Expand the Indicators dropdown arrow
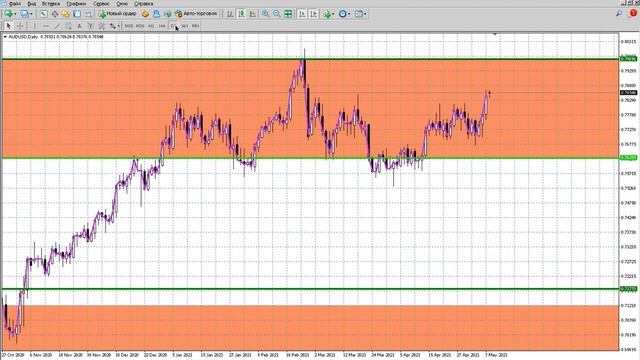The image size is (640, 360). [x=333, y=14]
